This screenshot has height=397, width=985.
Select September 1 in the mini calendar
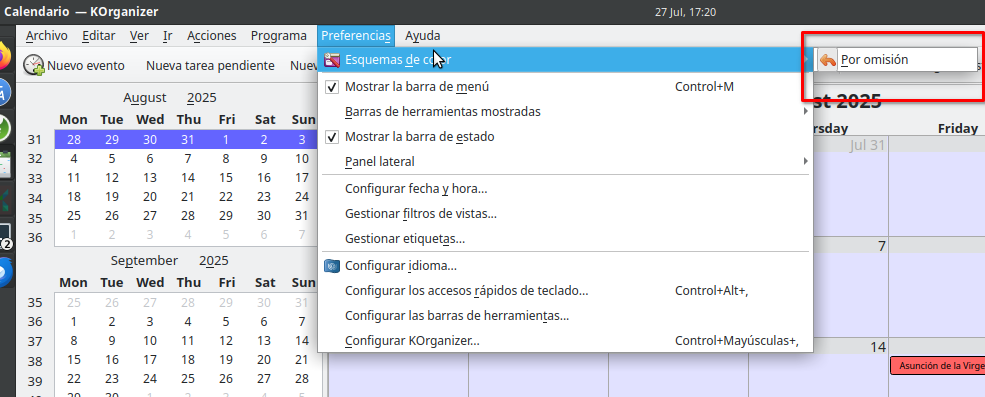(x=73, y=322)
